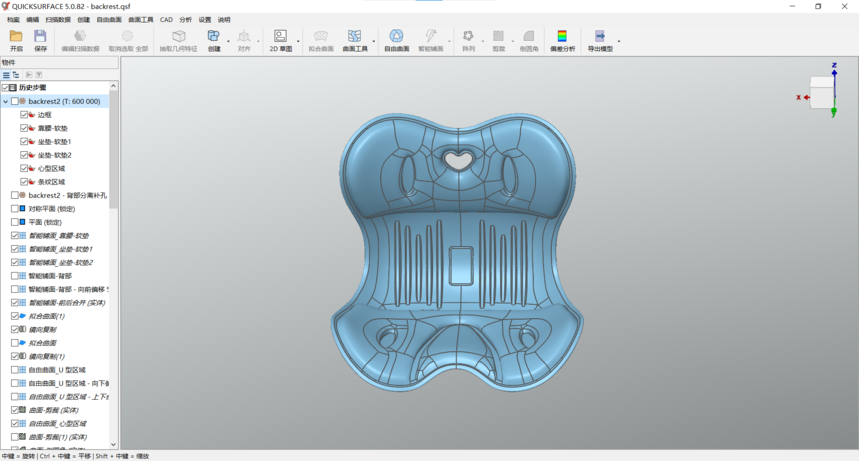Image resolution: width=859 pixels, height=461 pixels.
Task: Open dropdown arrow next to 2D 草图
Action: point(298,41)
